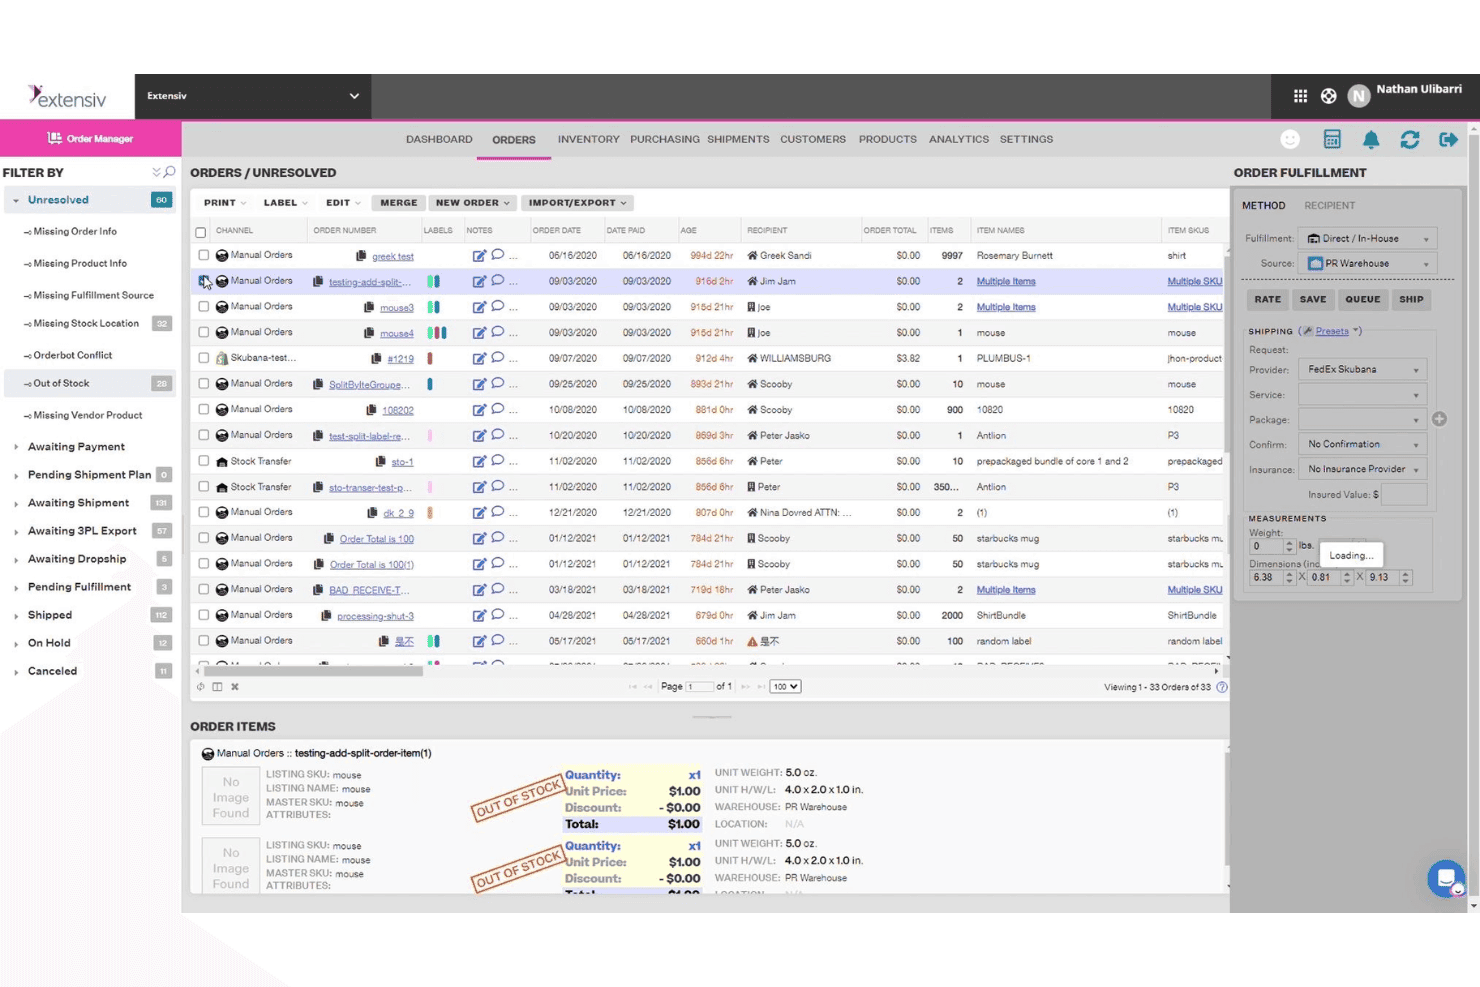Image resolution: width=1480 pixels, height=987 pixels.
Task: Open the Presets link
Action: point(1332,331)
